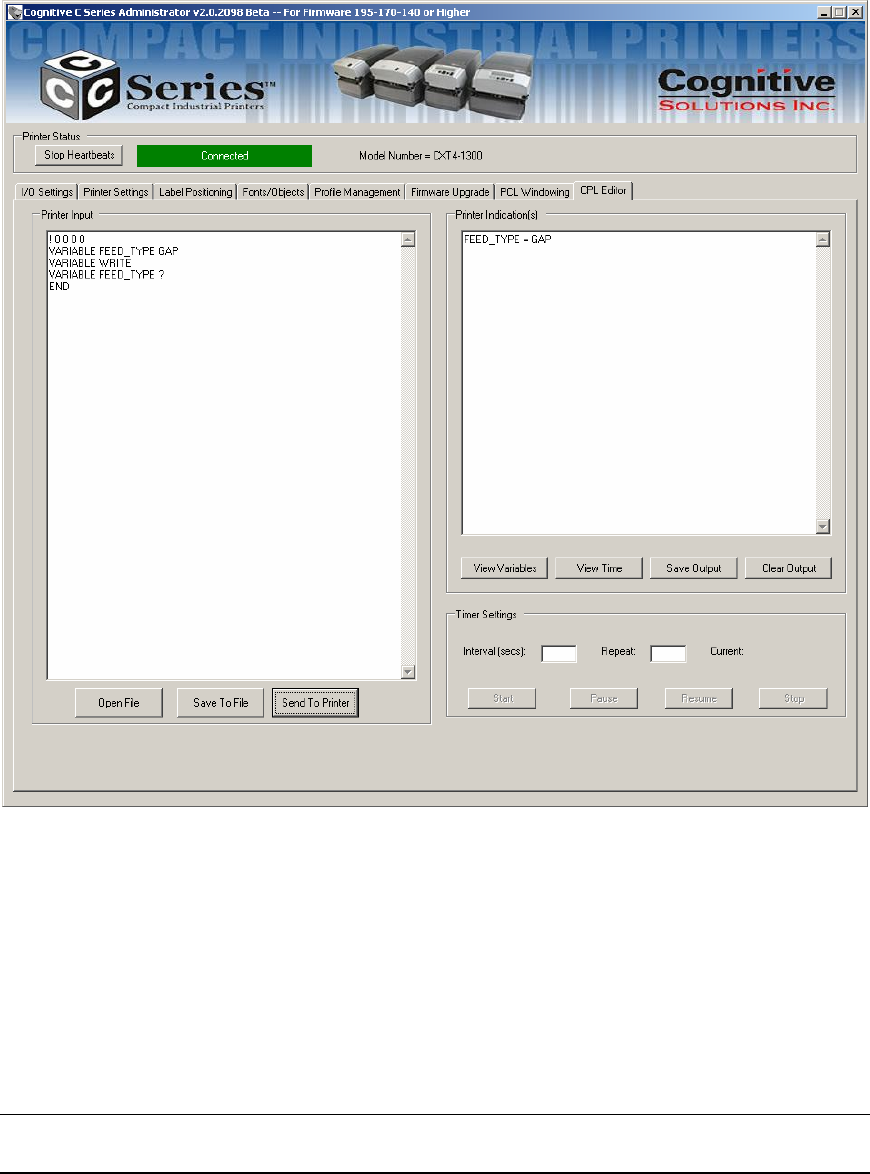Viewport: 870px width, 1174px height.
Task: Click Printer Indication(s) scrollbar up arrow
Action: tap(823, 240)
